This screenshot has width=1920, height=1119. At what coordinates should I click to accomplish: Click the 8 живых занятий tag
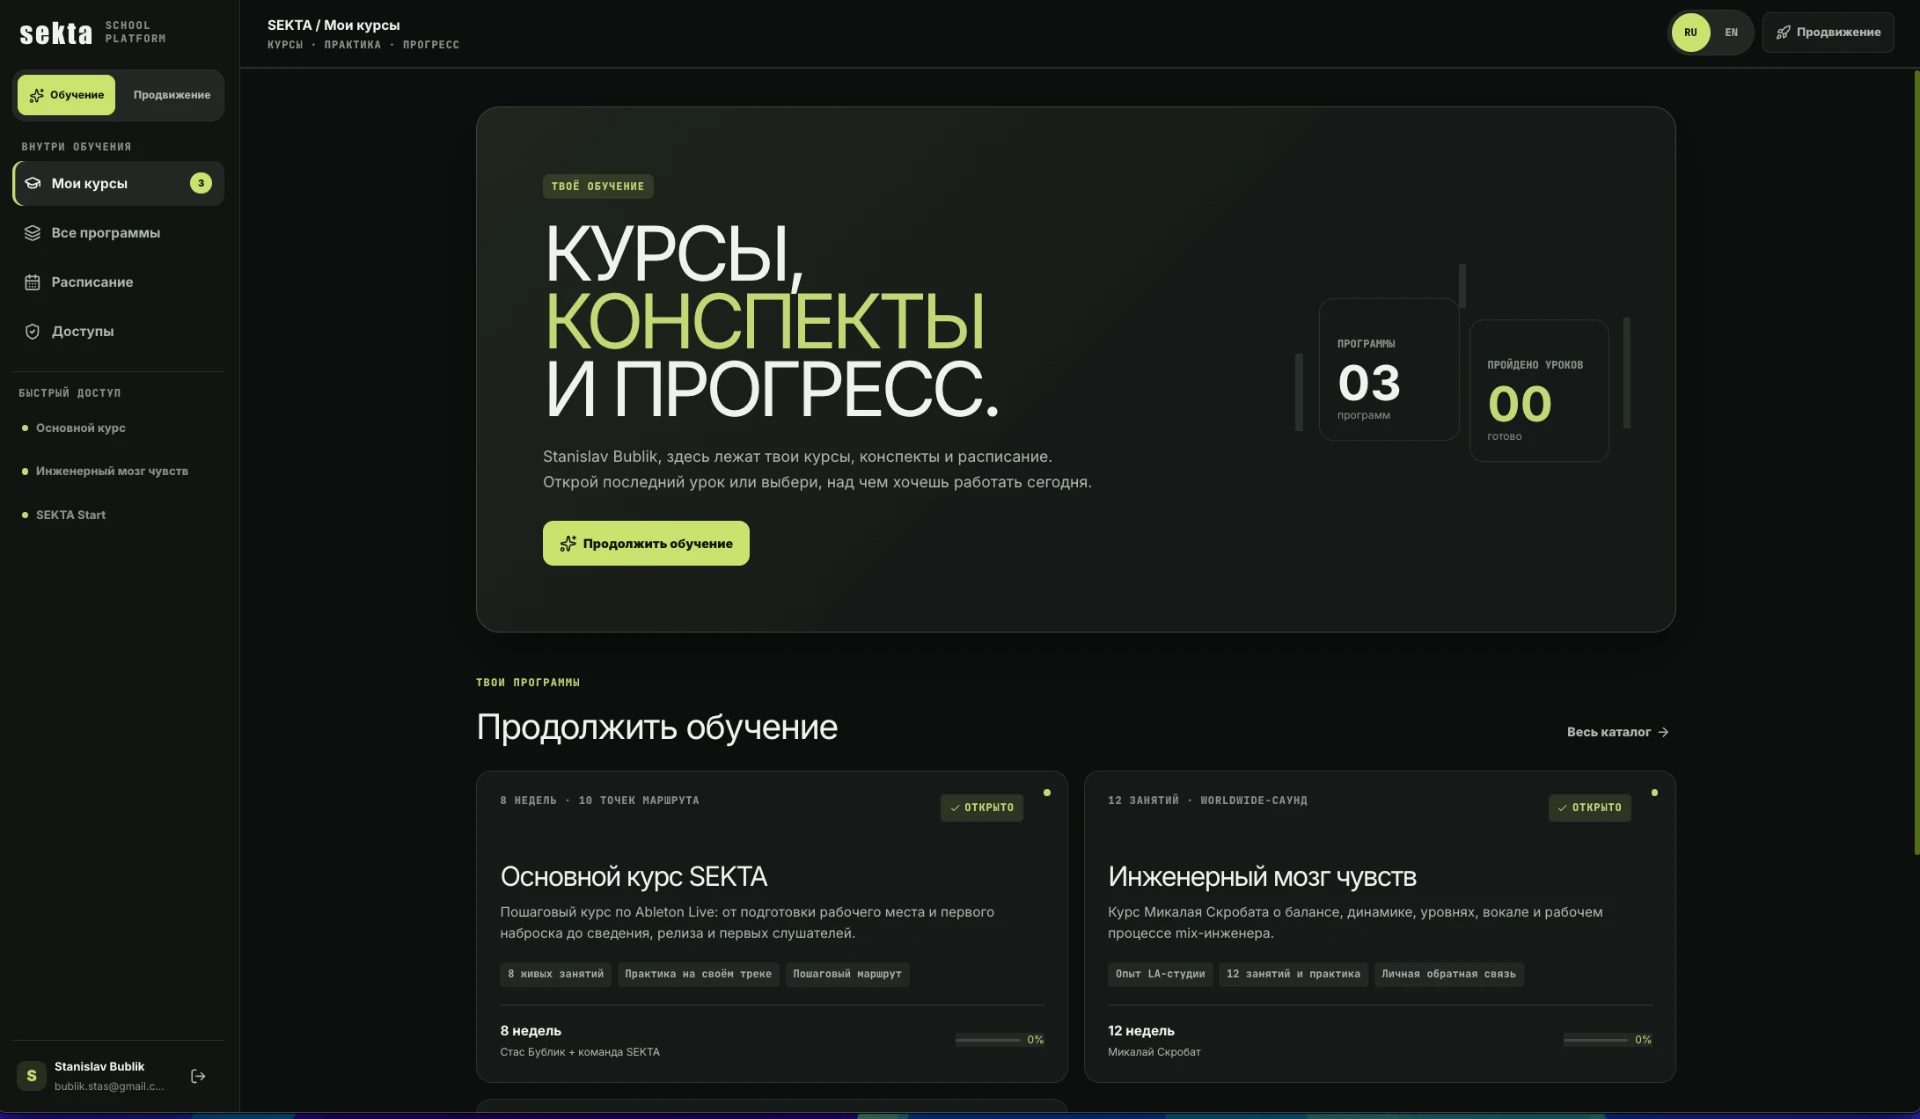(556, 974)
